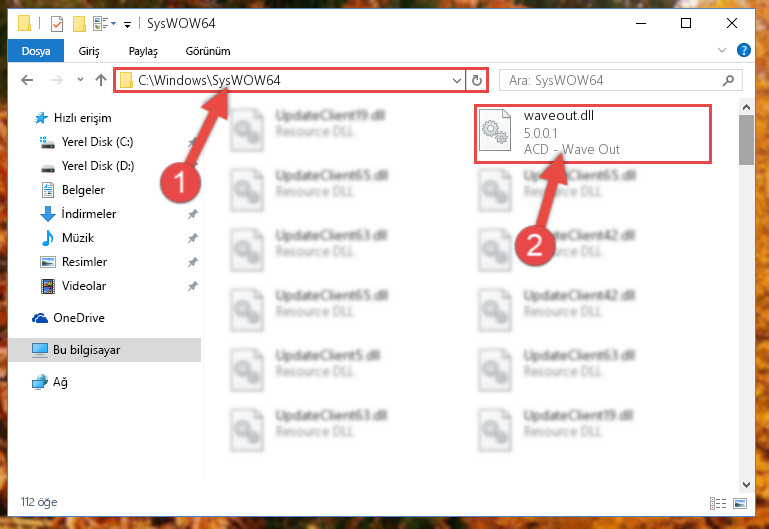
Task: Select OneDrive in navigation pane
Action: click(x=79, y=318)
